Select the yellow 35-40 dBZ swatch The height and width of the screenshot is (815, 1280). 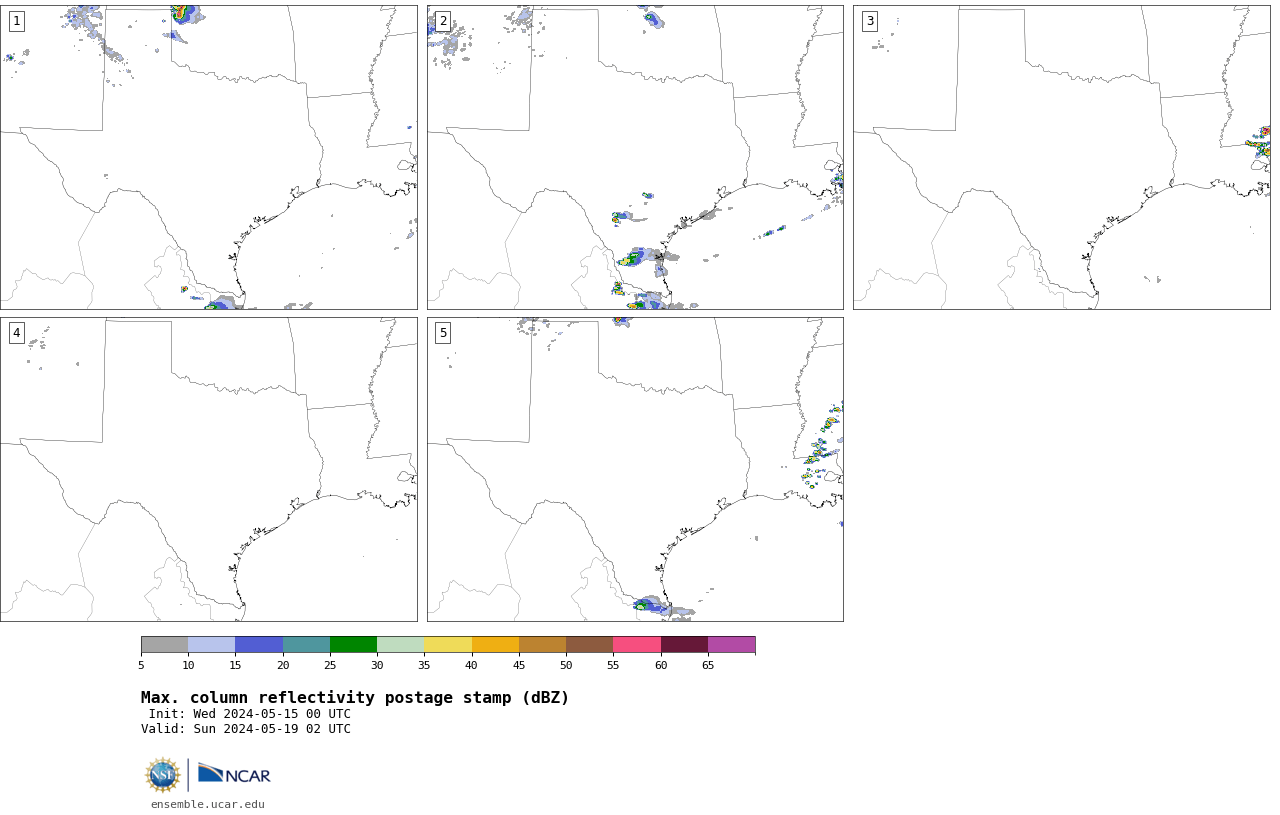click(448, 644)
